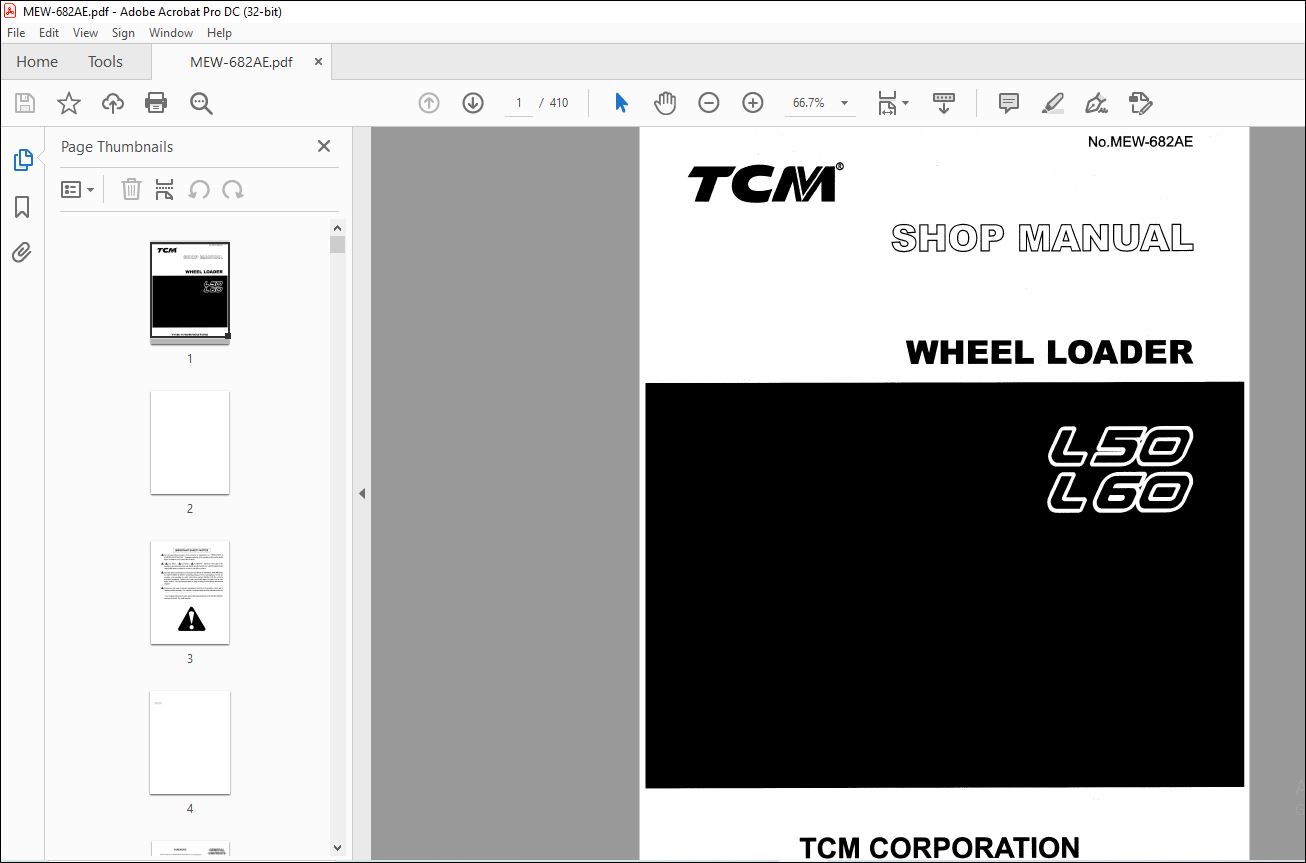Click the 'SHOP MANUAL' title text

pos(1042,238)
